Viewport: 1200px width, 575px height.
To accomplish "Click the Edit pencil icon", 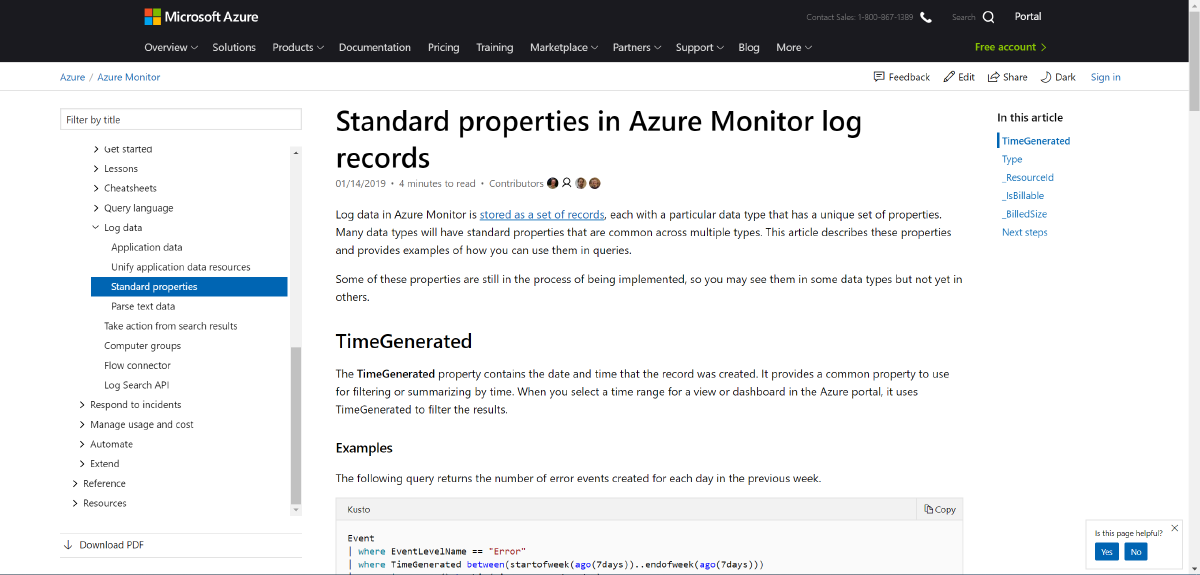I will point(949,77).
